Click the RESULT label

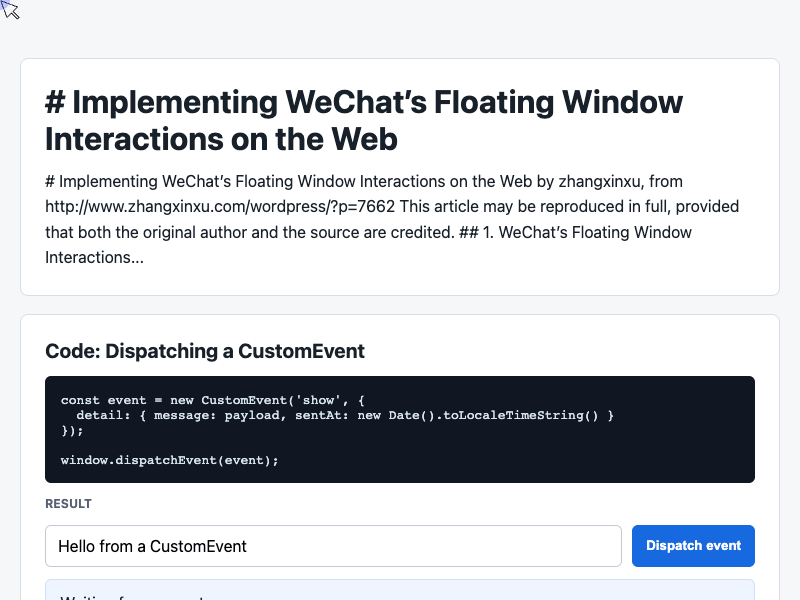coord(68,504)
